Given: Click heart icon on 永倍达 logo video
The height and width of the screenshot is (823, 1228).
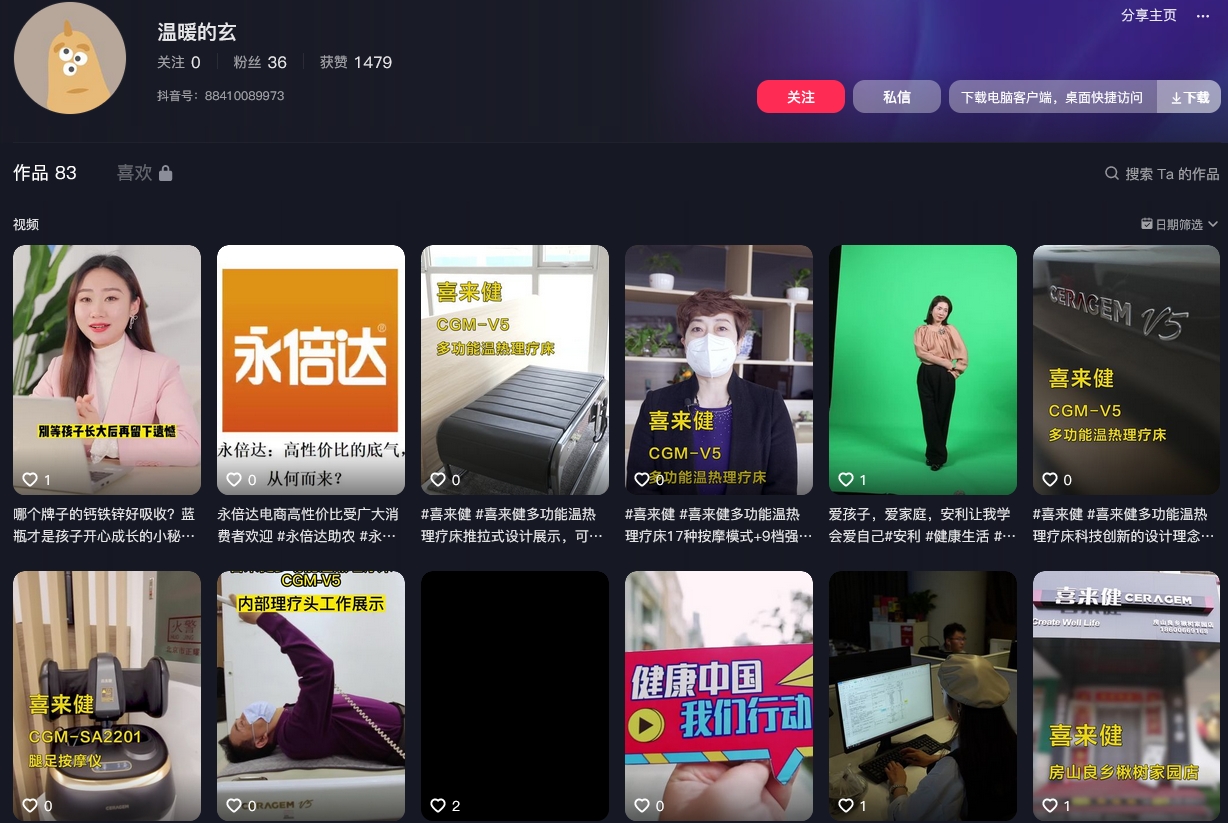Looking at the screenshot, I should 234,480.
